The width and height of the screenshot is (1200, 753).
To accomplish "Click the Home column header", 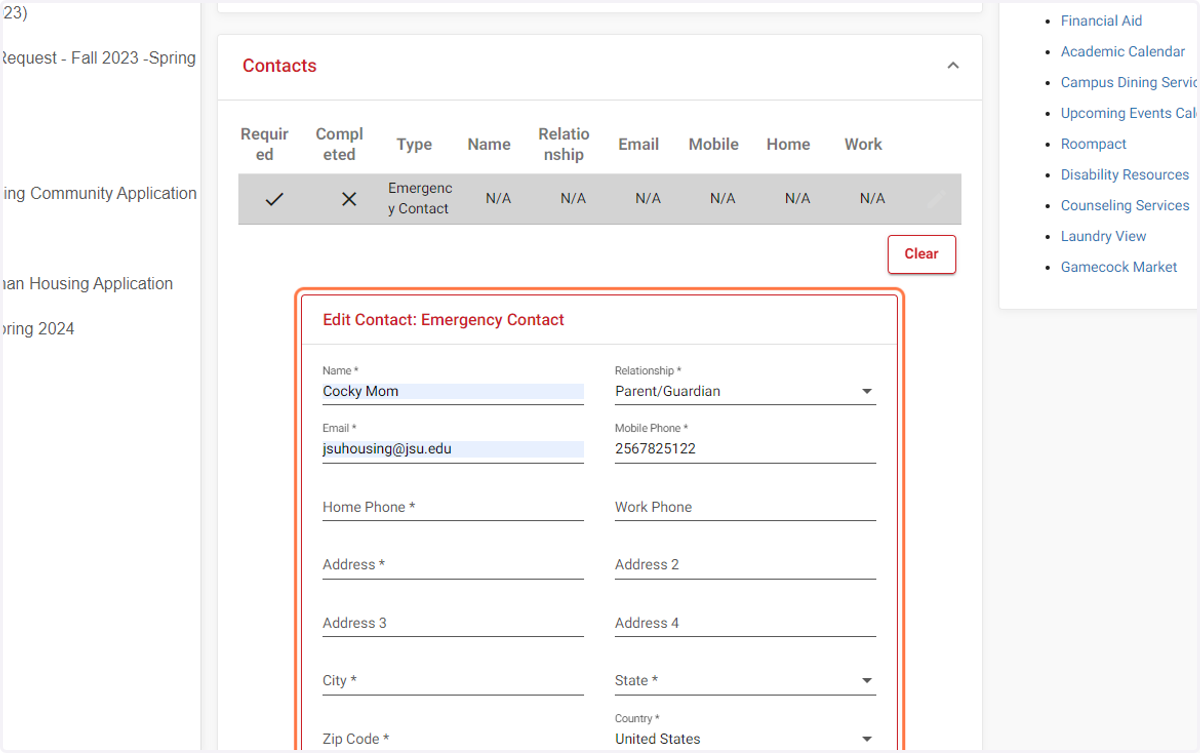I will [x=788, y=145].
